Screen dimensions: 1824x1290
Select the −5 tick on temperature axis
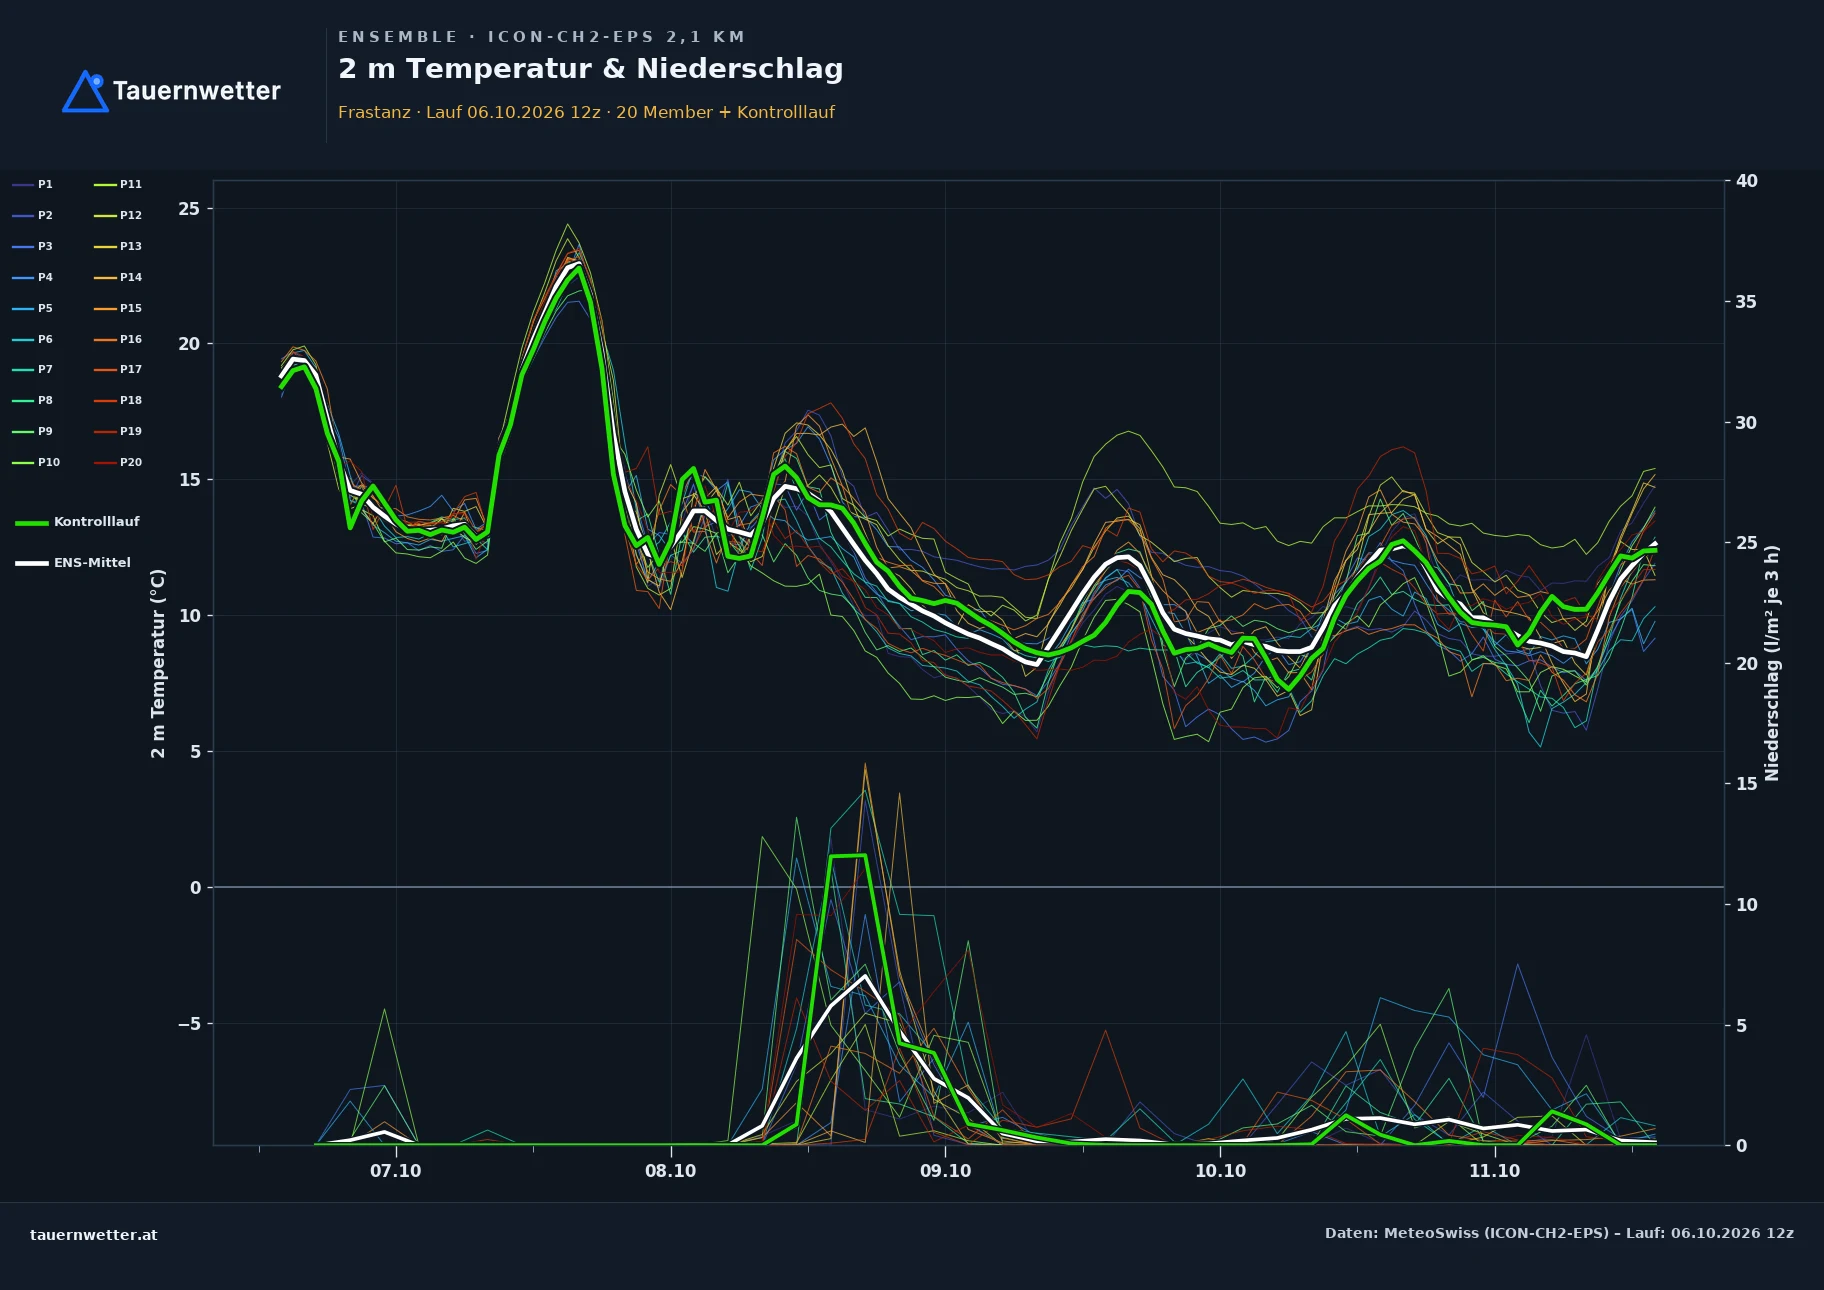click(189, 1024)
